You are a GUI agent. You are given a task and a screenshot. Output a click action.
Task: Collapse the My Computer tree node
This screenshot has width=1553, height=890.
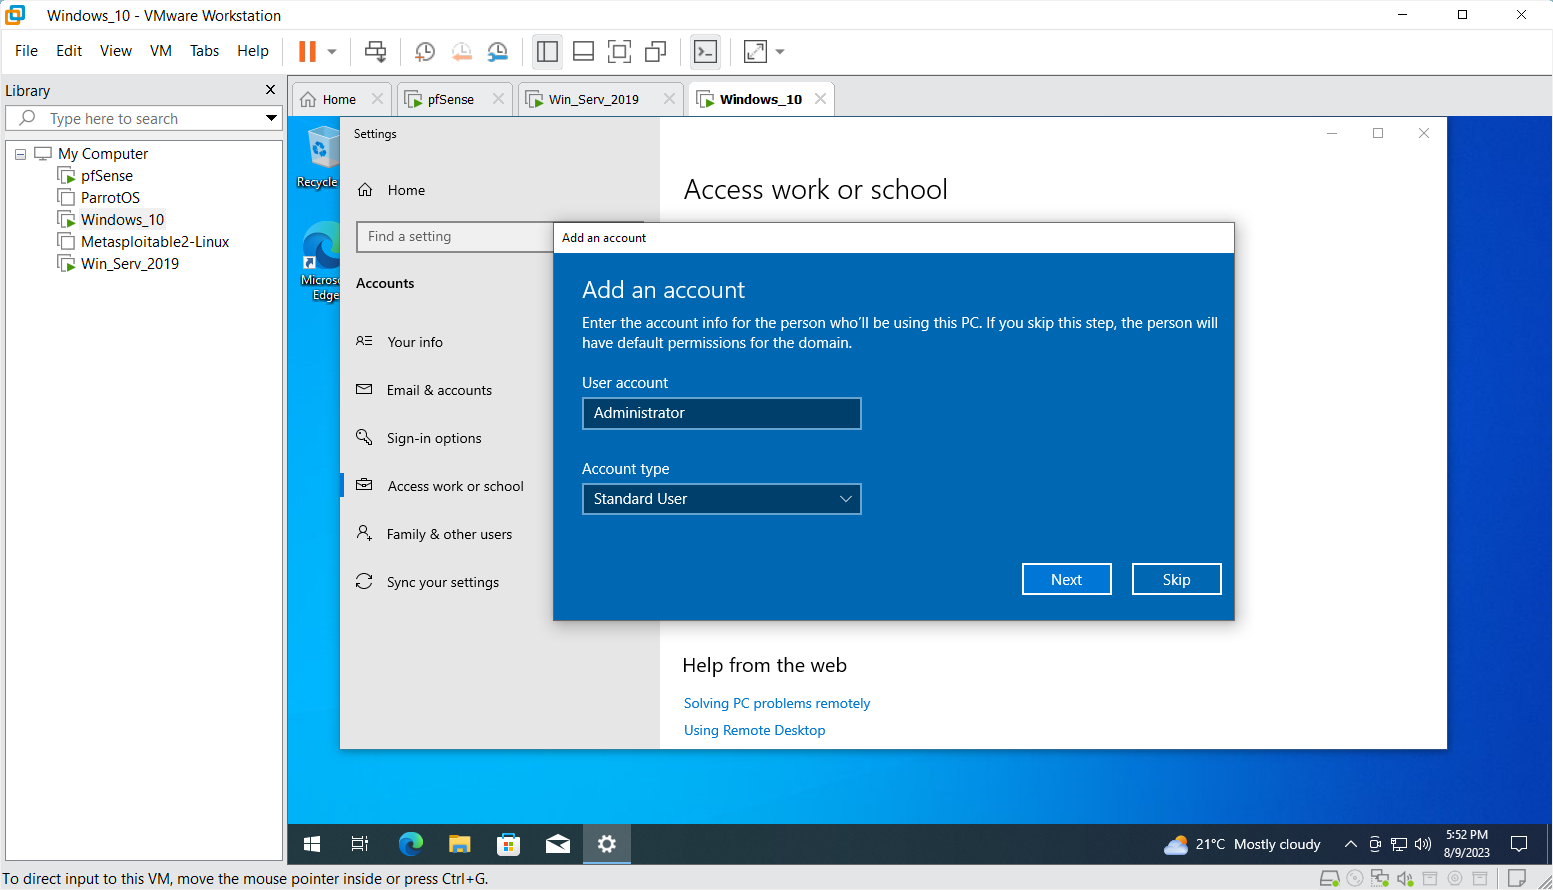(x=20, y=154)
